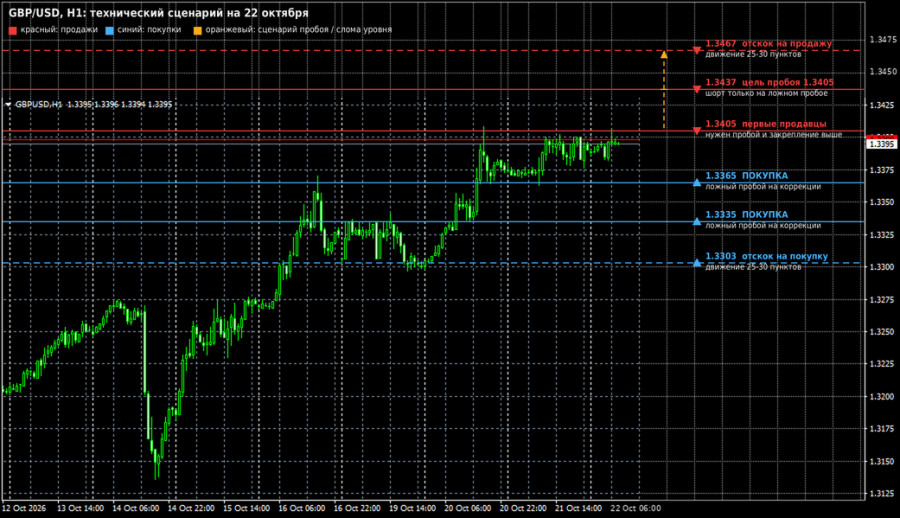Click time axis label '12 Oct 2026'
This screenshot has height=518, width=900.
pyautogui.click(x=24, y=508)
